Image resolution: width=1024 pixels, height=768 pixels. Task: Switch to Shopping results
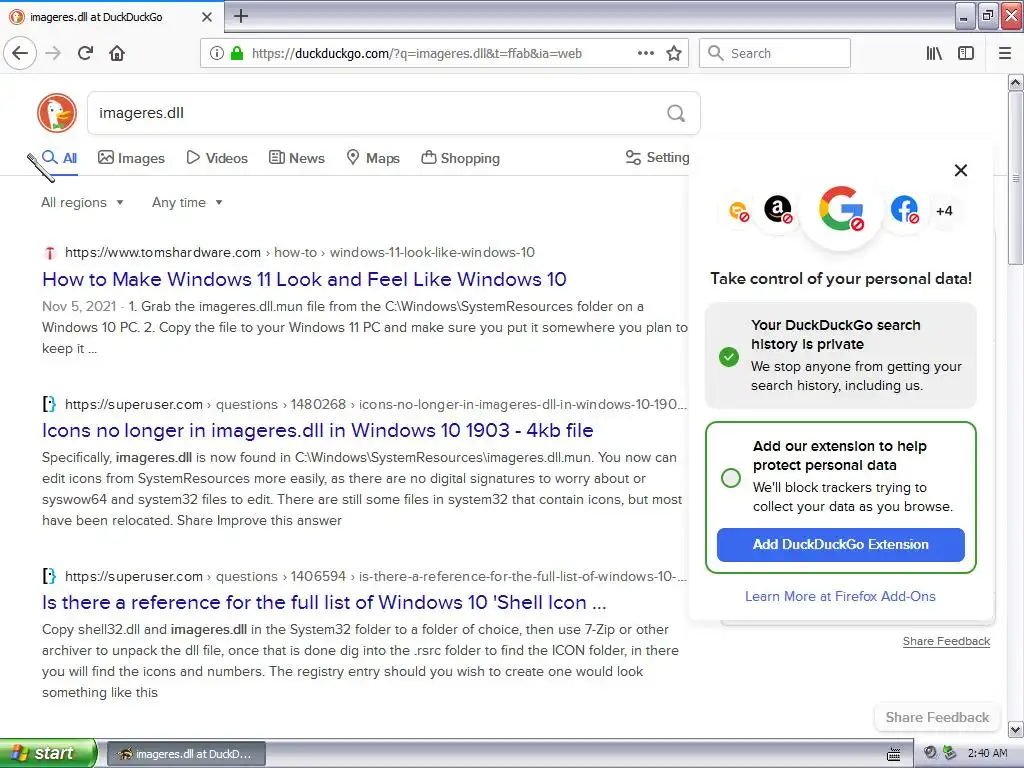tap(460, 157)
